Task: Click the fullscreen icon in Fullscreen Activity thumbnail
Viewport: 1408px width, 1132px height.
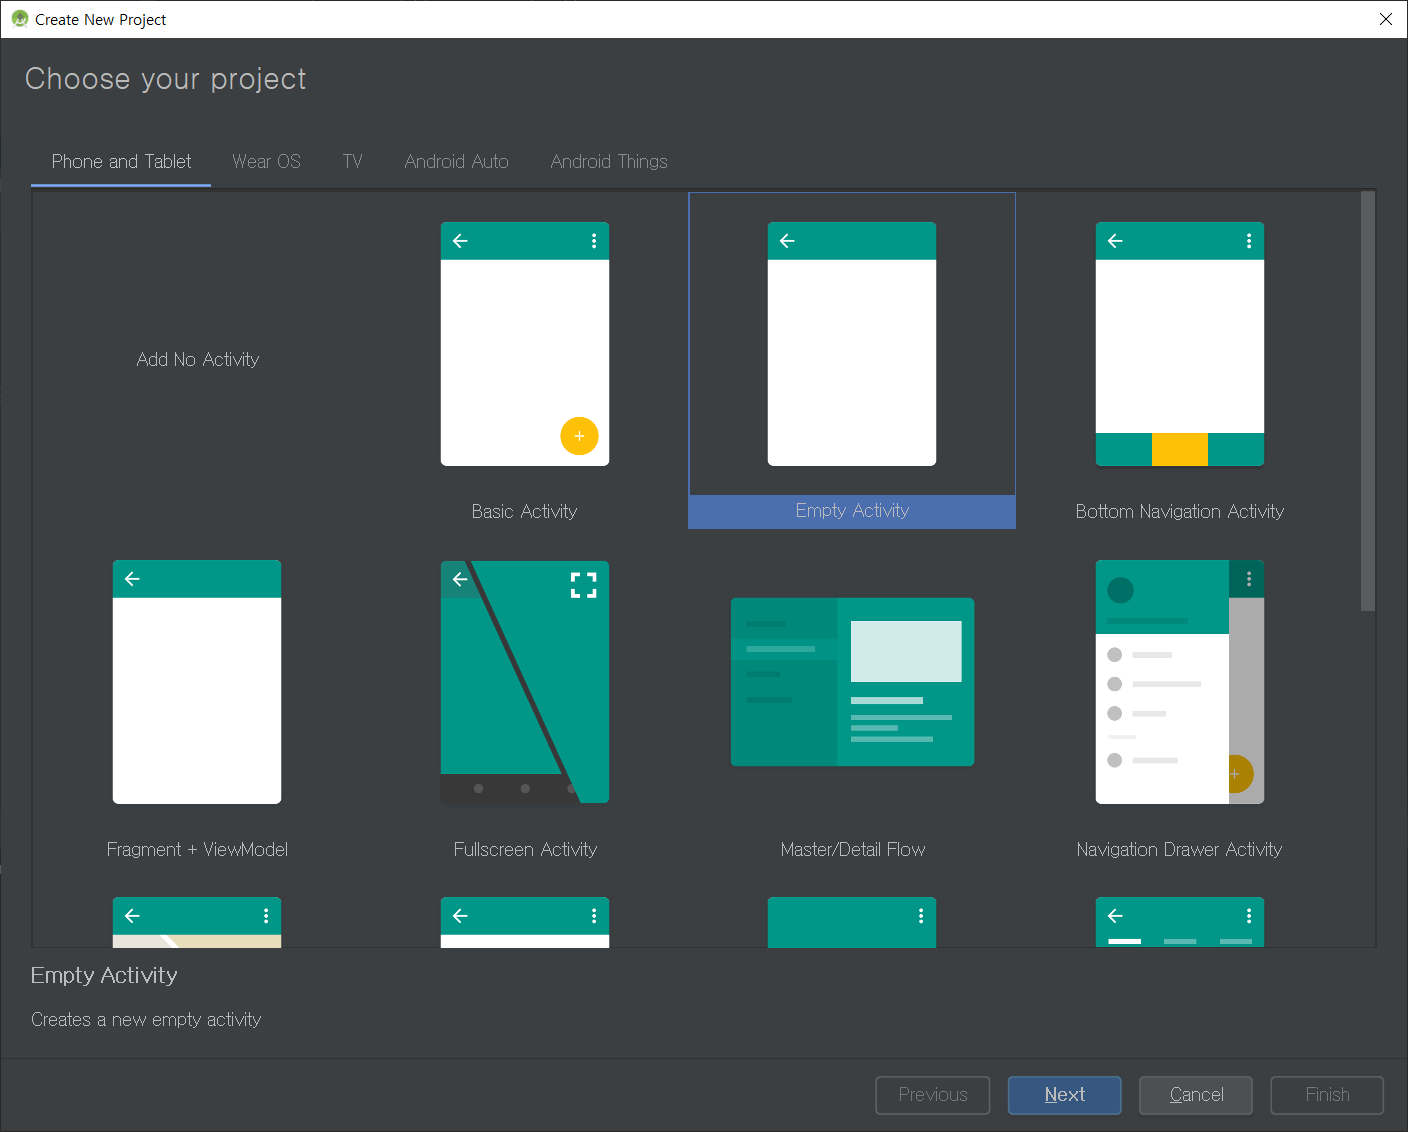Action: point(584,585)
